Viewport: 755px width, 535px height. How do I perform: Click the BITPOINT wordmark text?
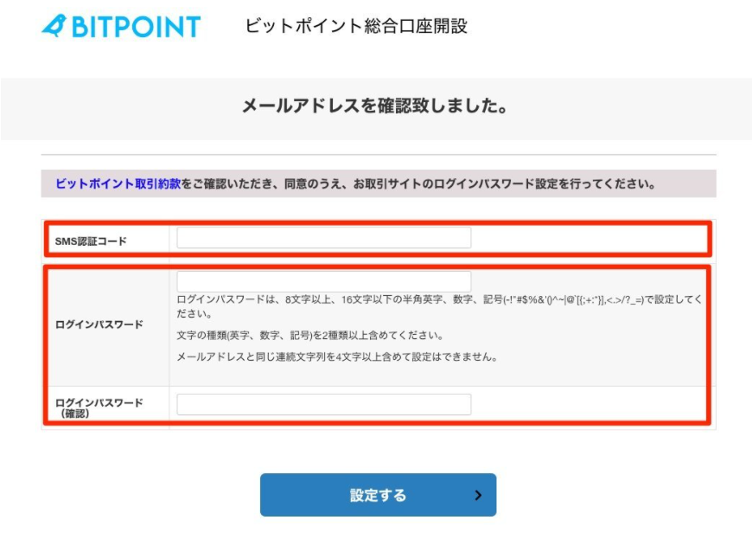click(x=135, y=27)
